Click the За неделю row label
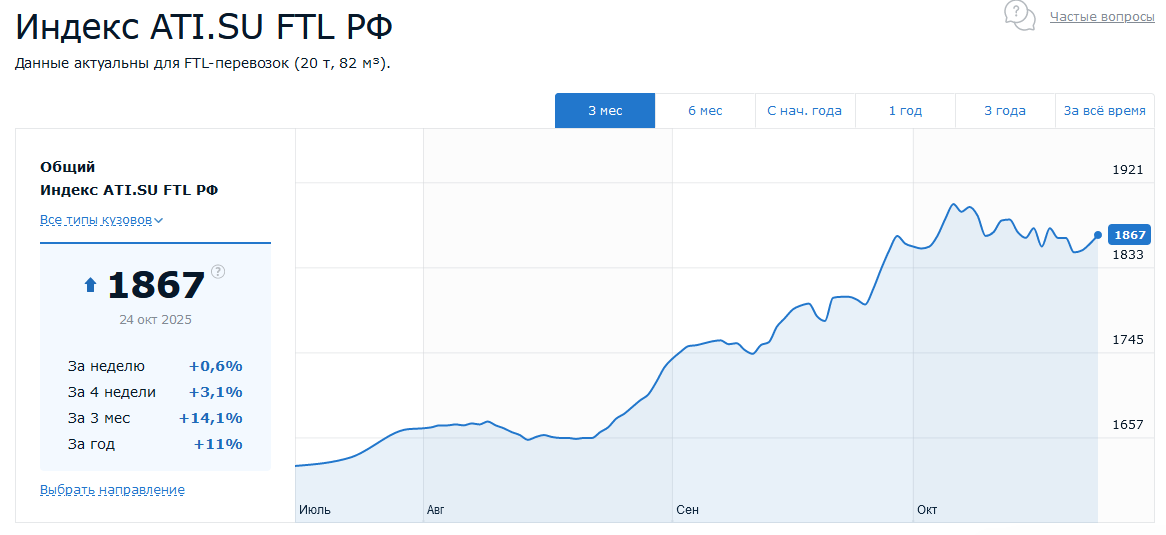Viewport: 1166px width, 535px height. click(106, 366)
